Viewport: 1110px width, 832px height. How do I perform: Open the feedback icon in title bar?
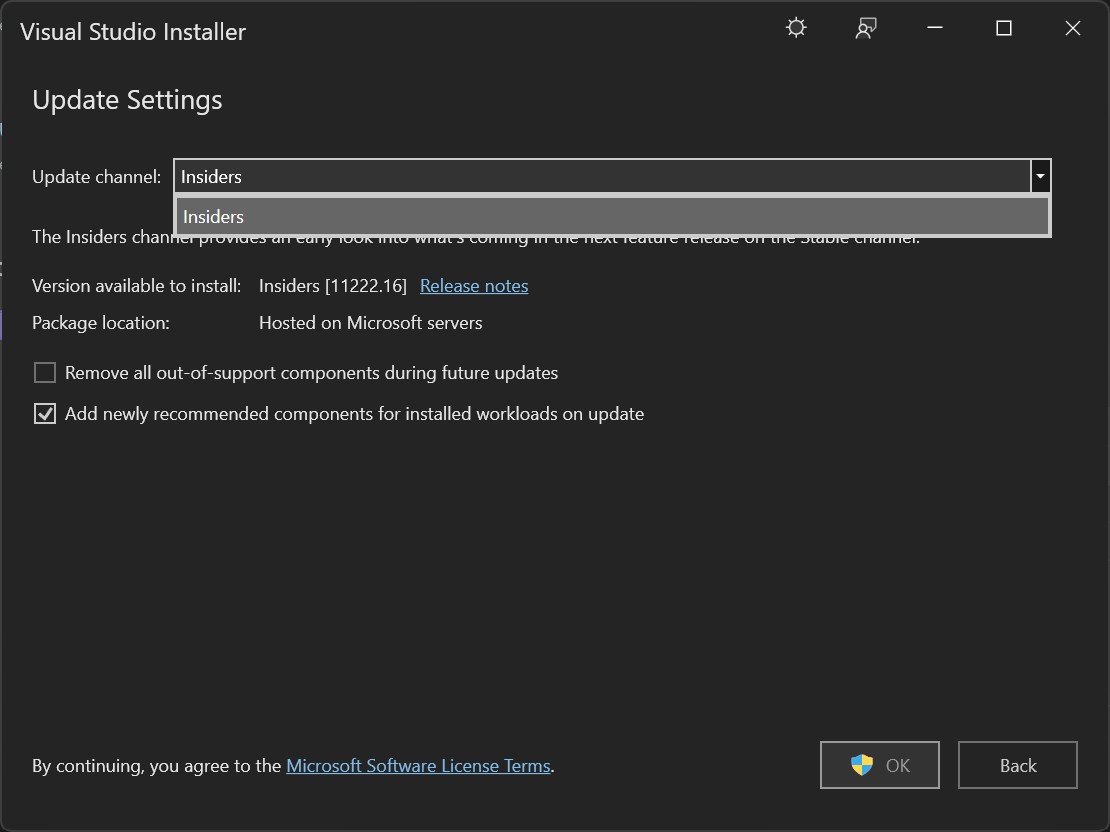865,28
